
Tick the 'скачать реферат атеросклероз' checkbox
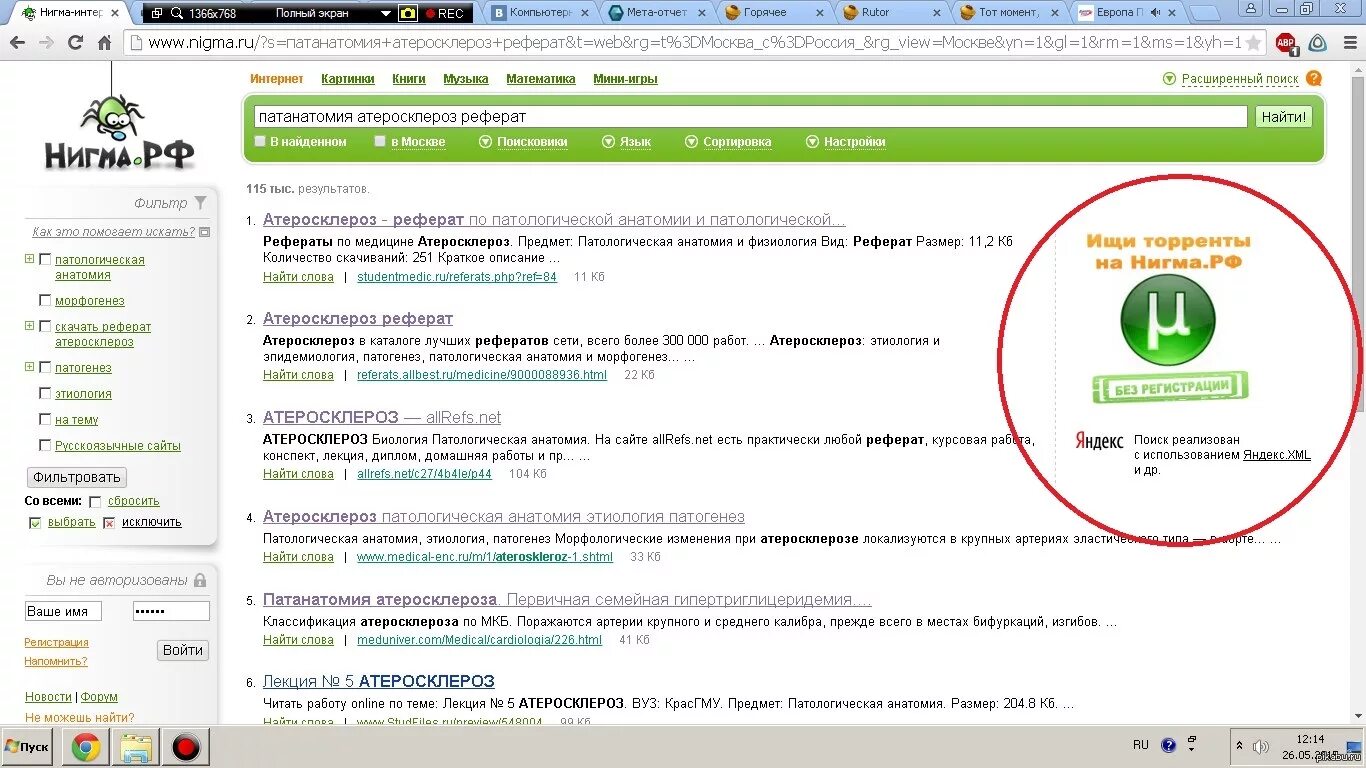pyautogui.click(x=45, y=327)
